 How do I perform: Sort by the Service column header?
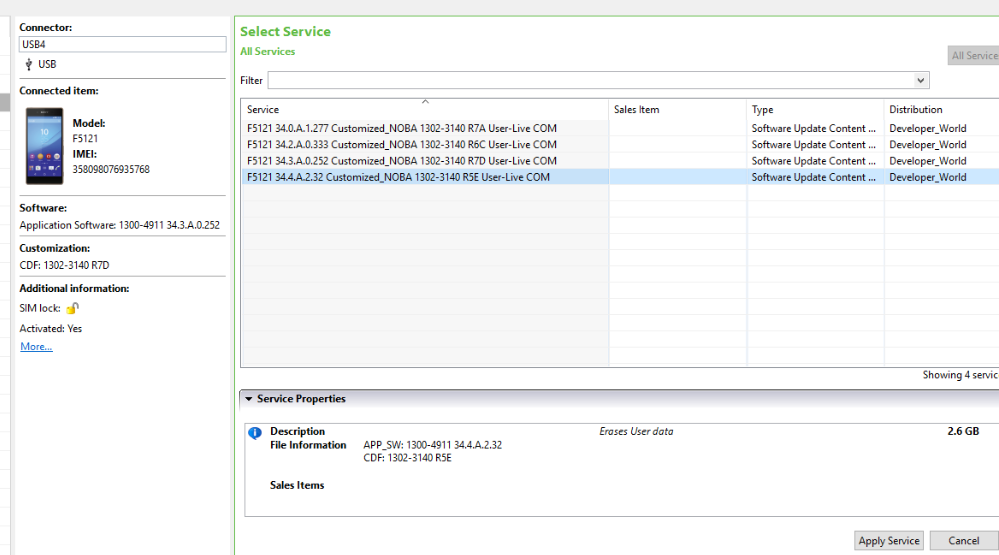pos(424,109)
